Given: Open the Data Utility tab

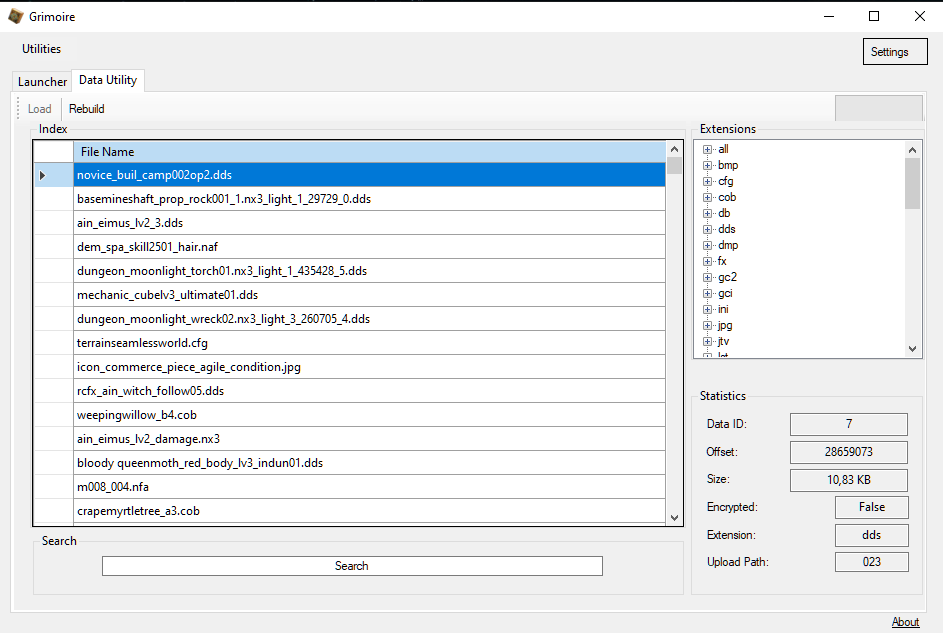Looking at the screenshot, I should coord(108,80).
